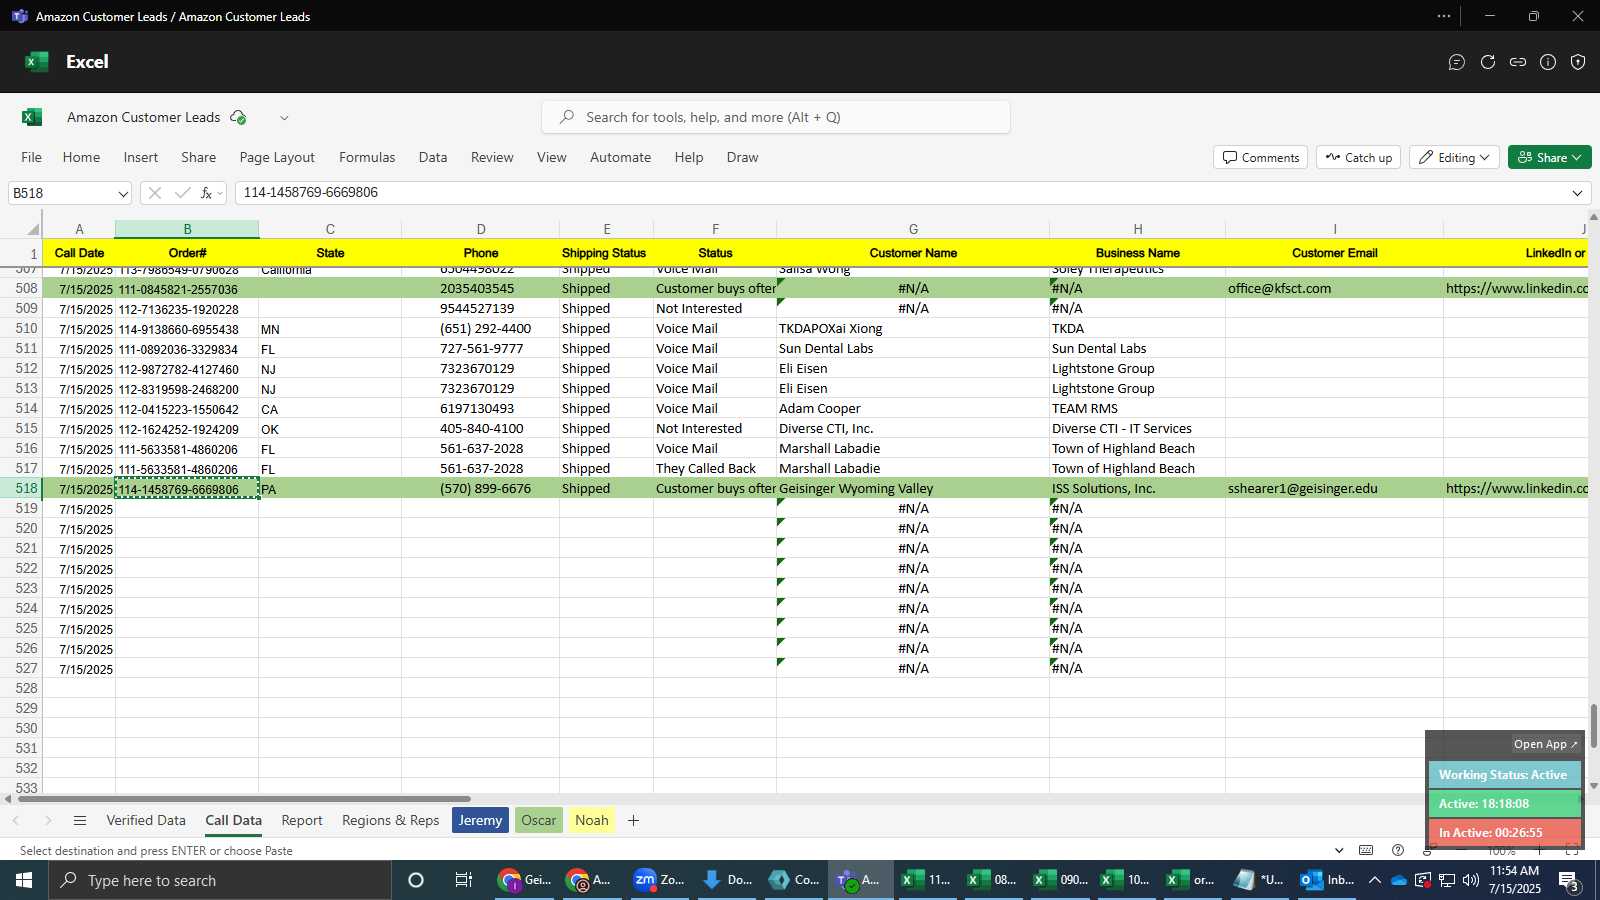The height and width of the screenshot is (900, 1600).
Task: Open the more options ellipsis in title bar
Action: 1444,16
